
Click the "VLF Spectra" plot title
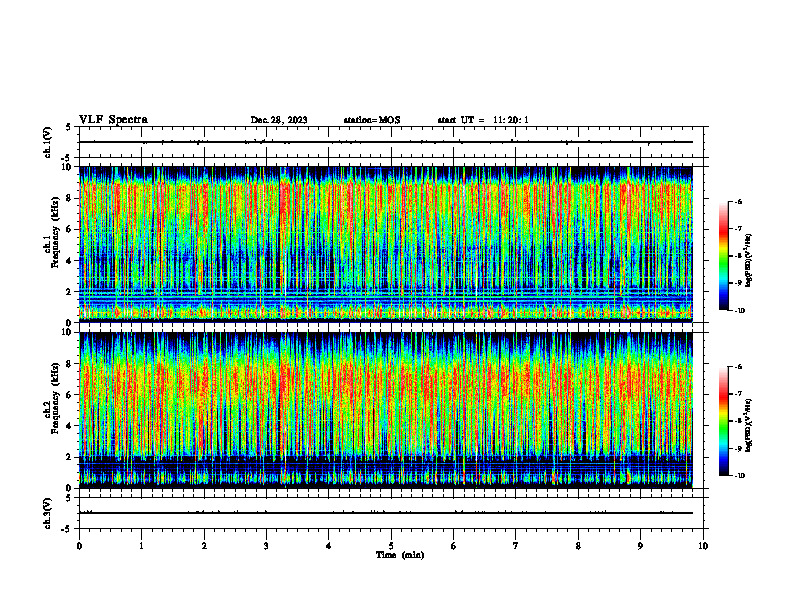(x=113, y=120)
